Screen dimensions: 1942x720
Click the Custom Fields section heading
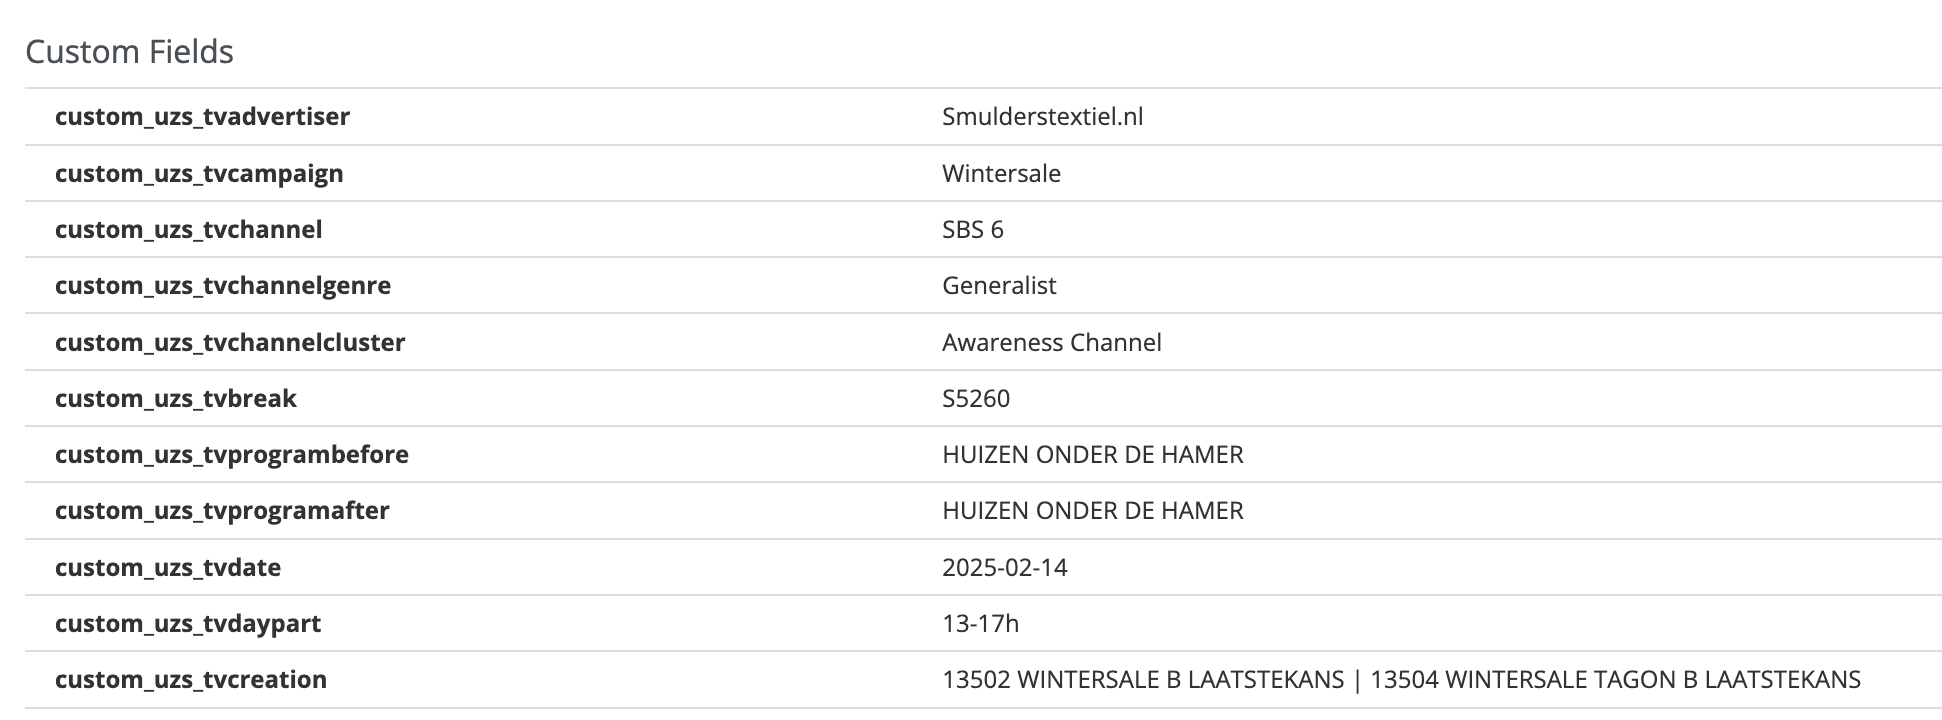point(129,52)
